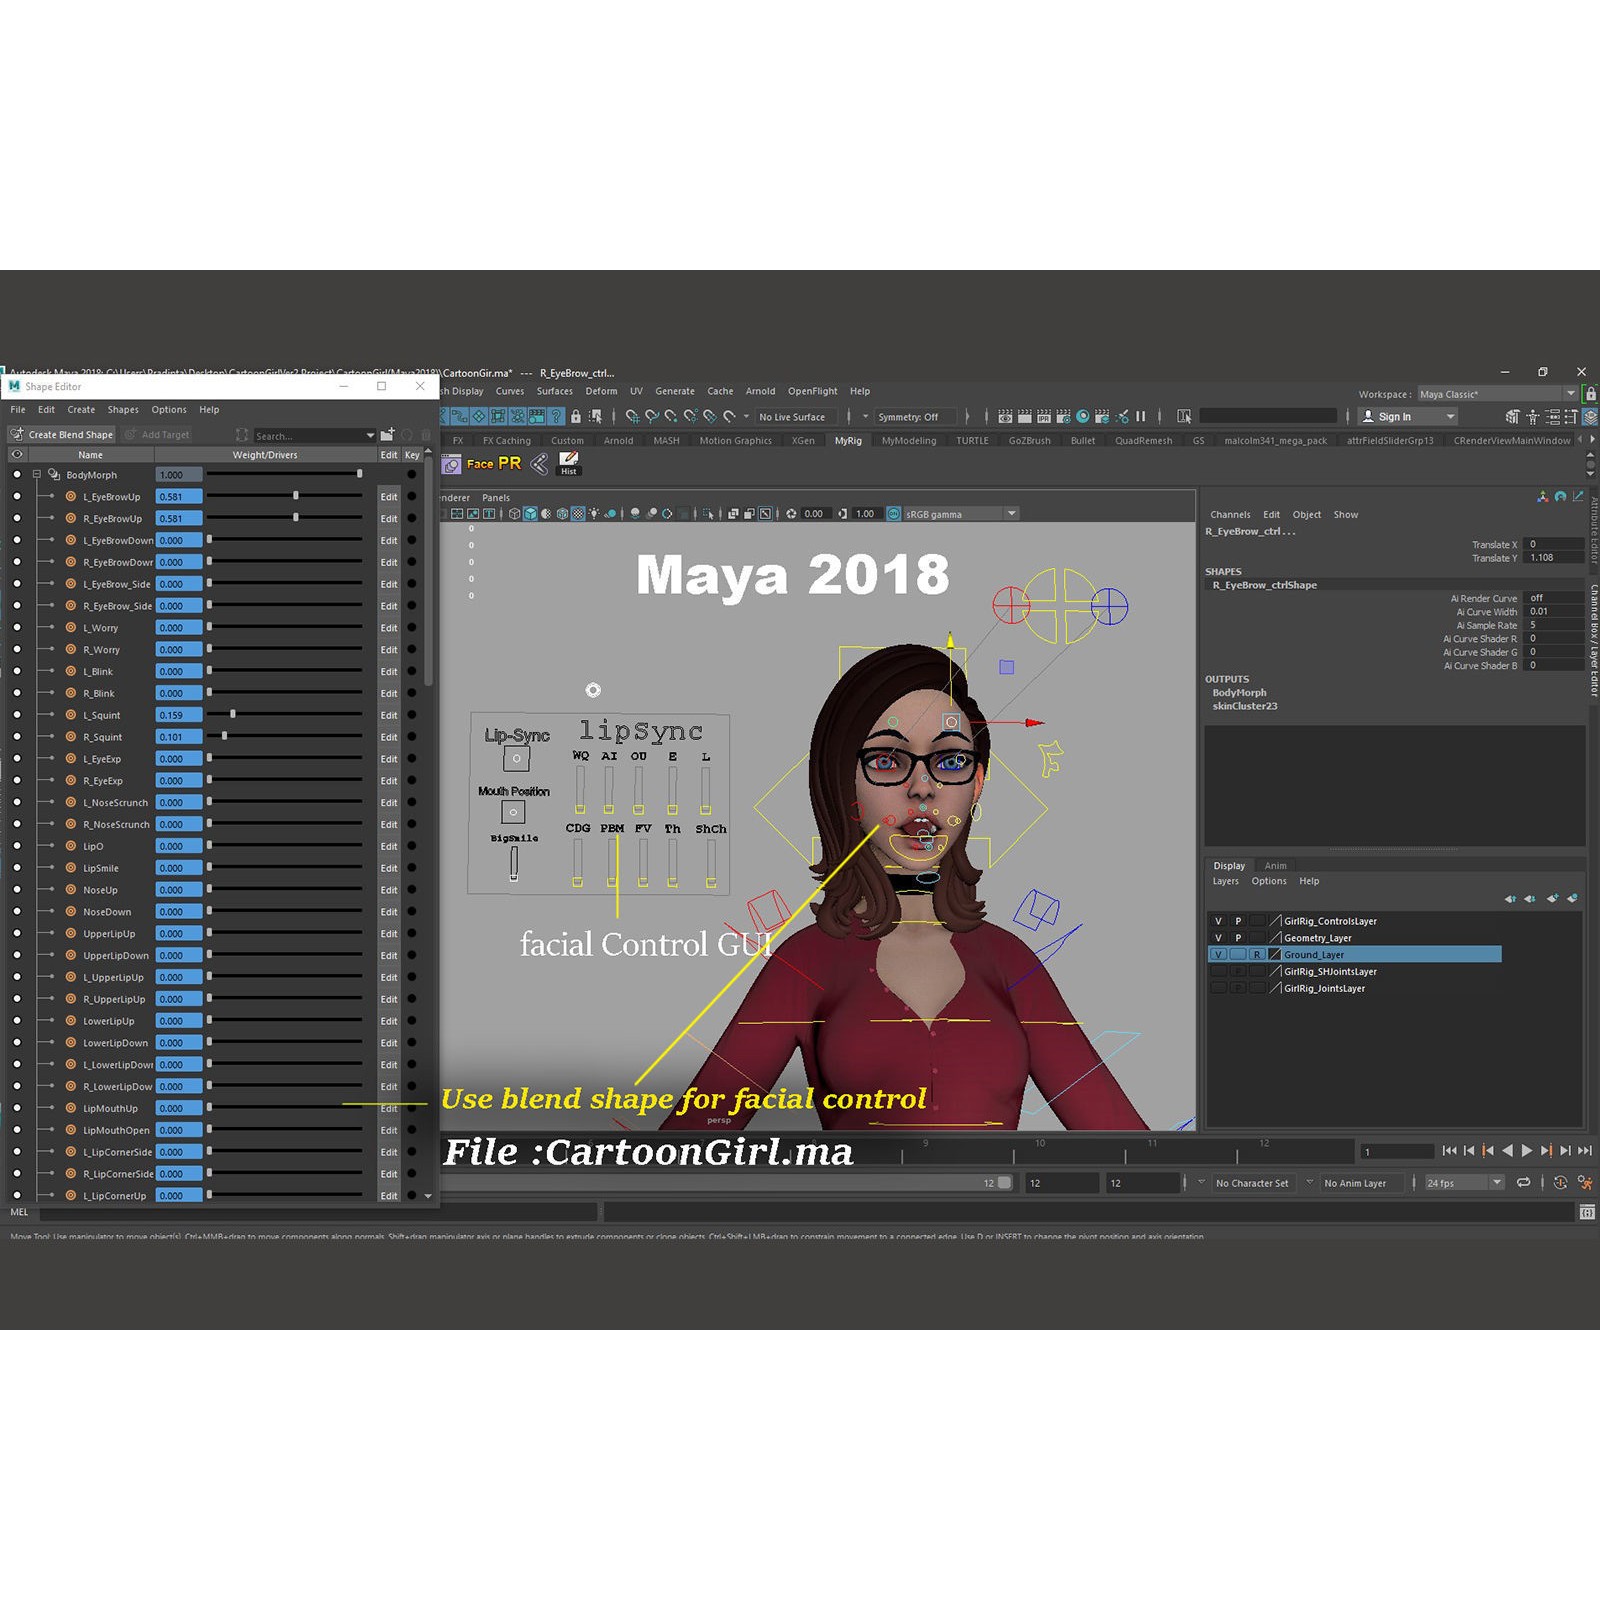This screenshot has width=1600, height=1600.
Task: Open animation preferences running man icon
Action: (x=1585, y=1182)
